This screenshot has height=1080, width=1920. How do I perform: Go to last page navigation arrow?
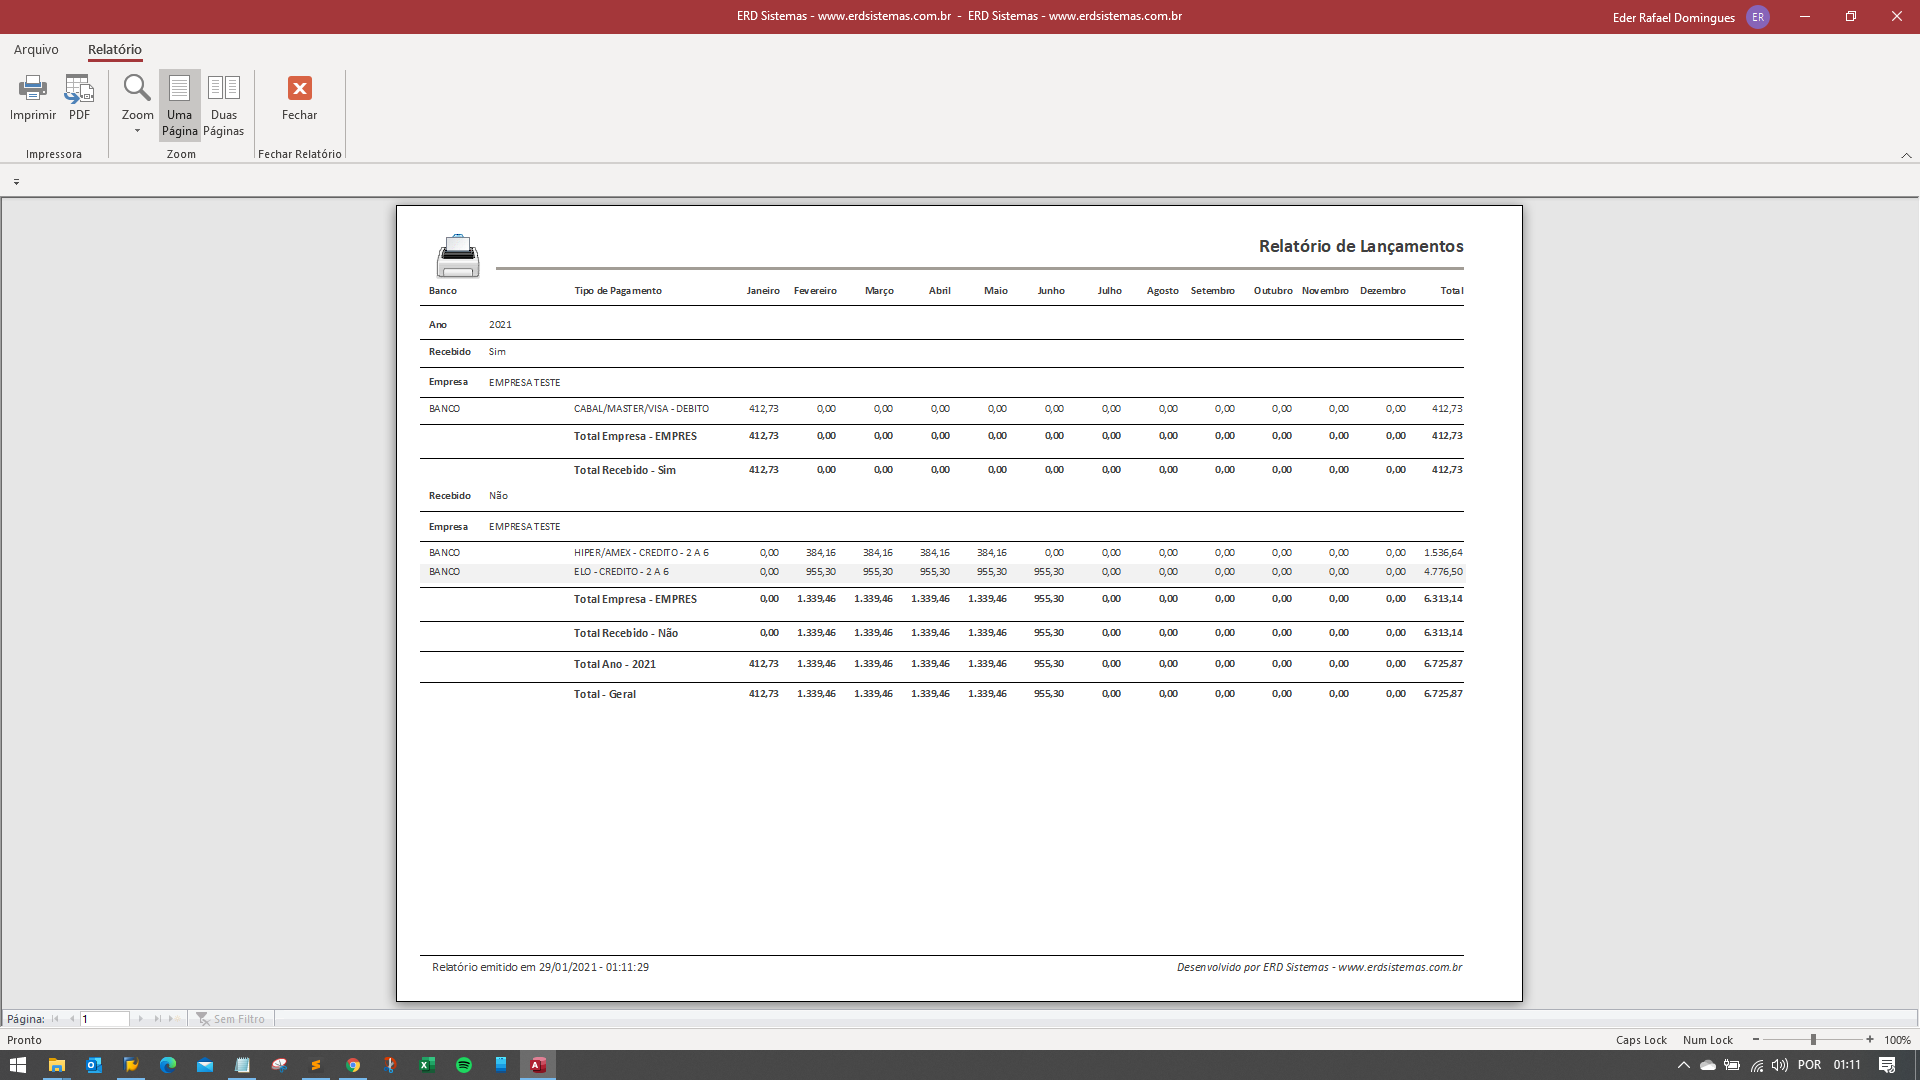pos(157,1019)
